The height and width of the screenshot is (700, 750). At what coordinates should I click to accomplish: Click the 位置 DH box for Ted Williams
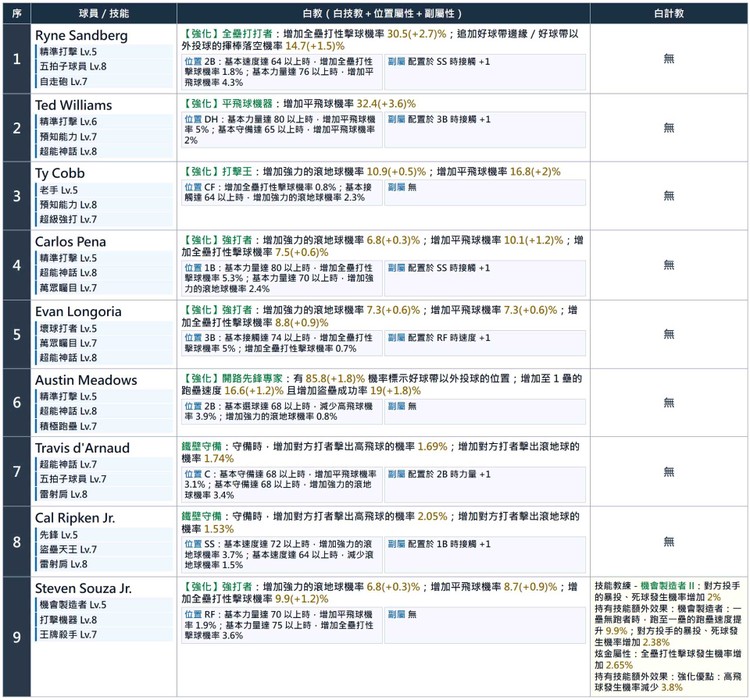(x=282, y=130)
